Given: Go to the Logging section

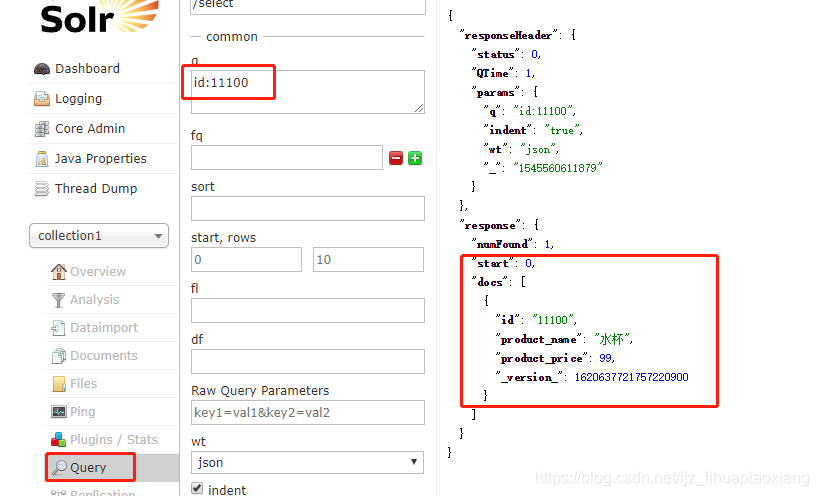Looking at the screenshot, I should pyautogui.click(x=79, y=99).
